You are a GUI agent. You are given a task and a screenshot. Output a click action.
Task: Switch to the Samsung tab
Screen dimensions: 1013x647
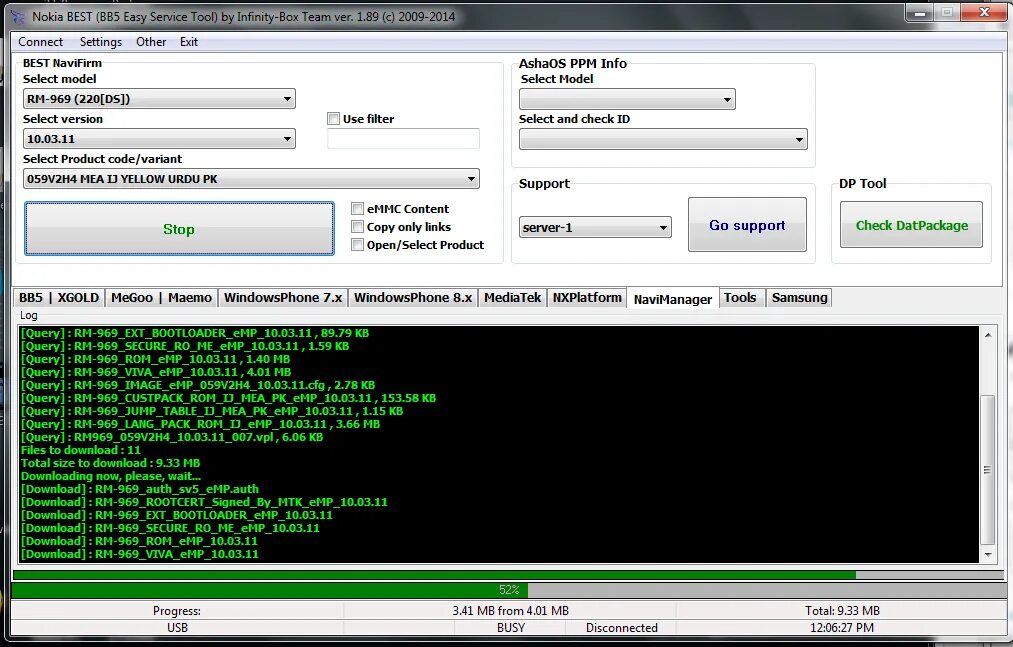[799, 298]
